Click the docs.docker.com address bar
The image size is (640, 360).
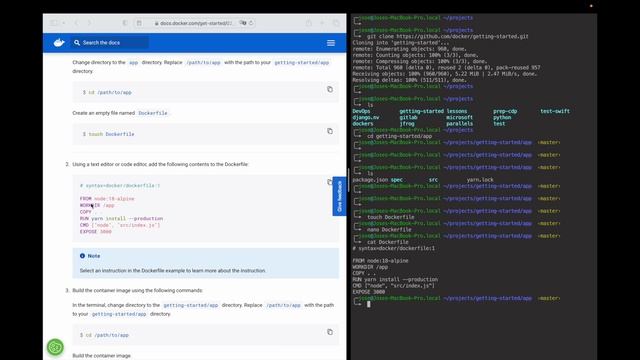194,23
